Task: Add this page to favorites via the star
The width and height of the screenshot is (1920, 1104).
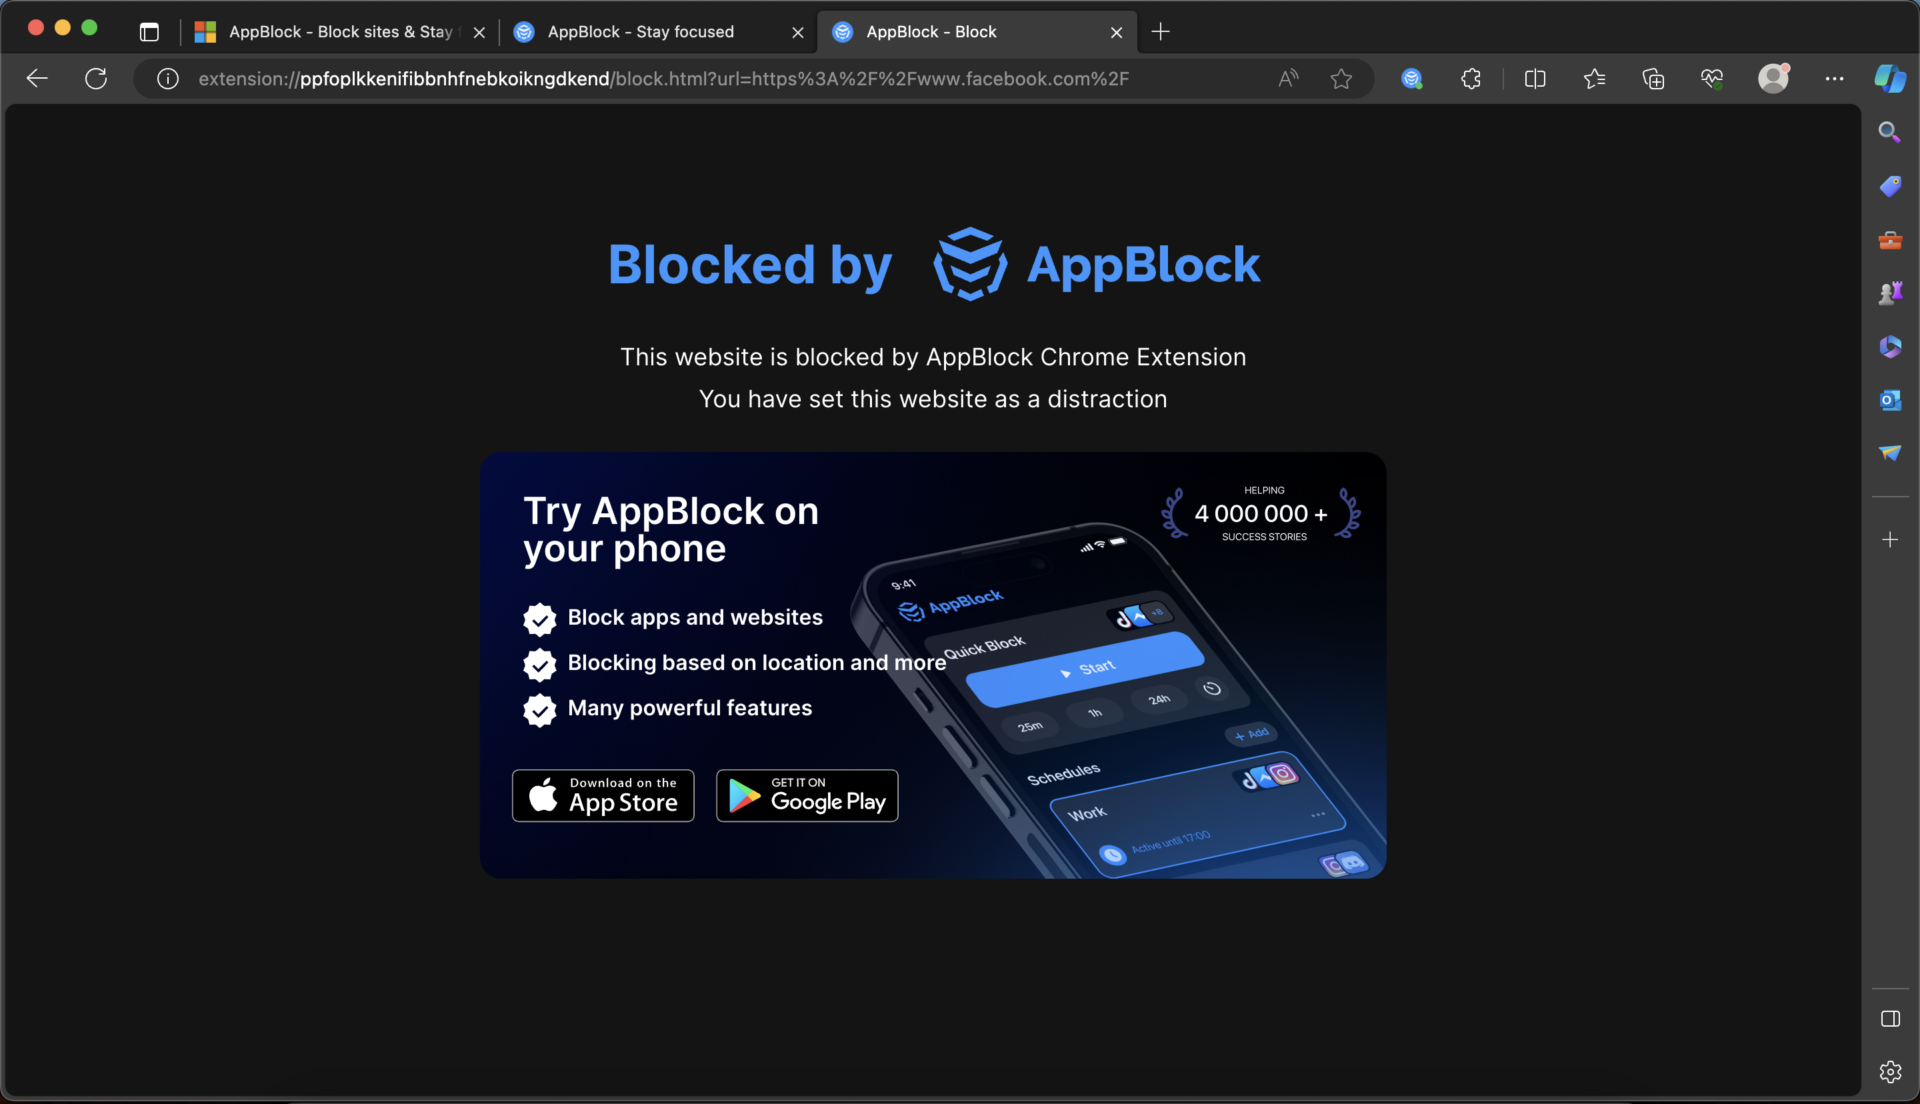Action: pos(1341,78)
